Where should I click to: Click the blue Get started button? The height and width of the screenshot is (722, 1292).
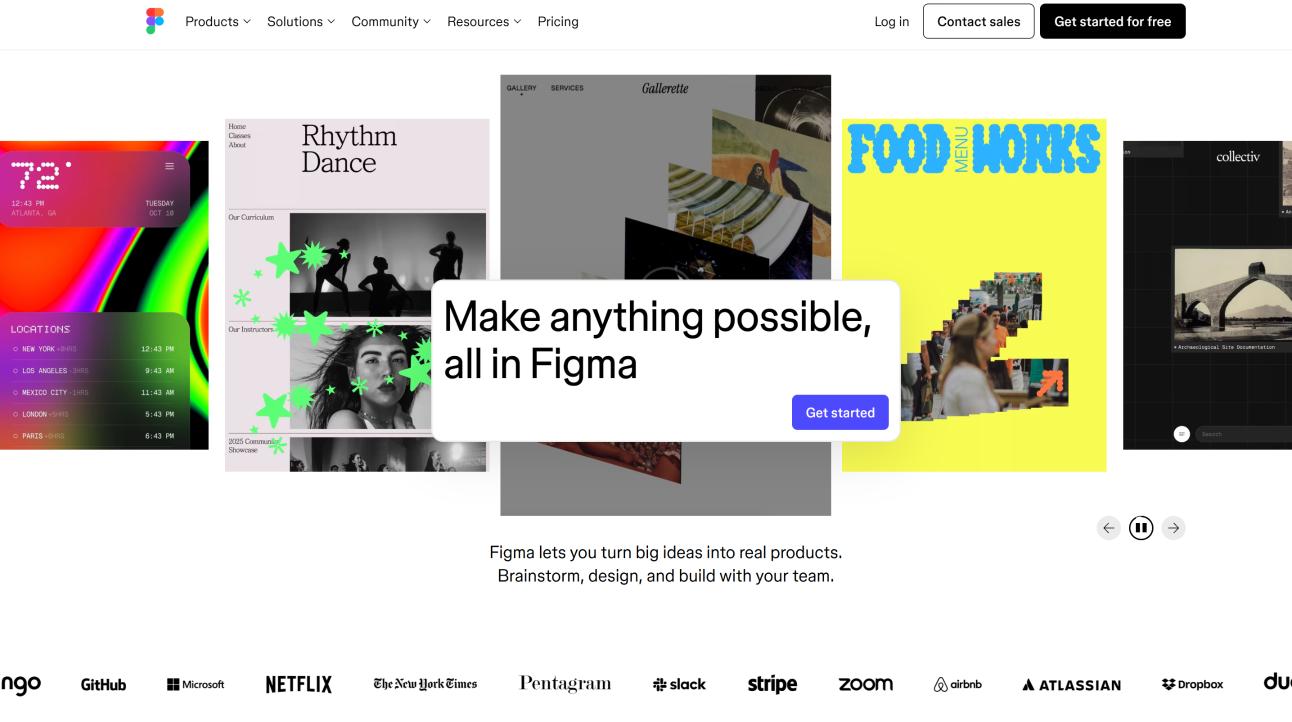[x=840, y=412]
